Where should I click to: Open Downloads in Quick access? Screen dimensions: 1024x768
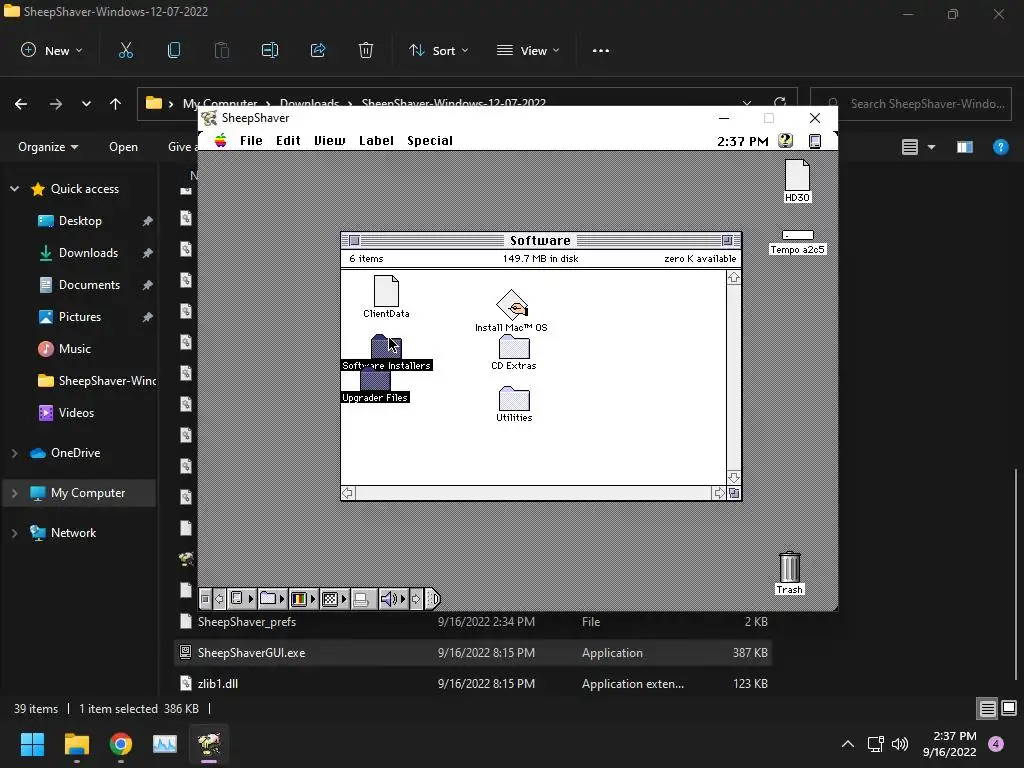point(88,253)
